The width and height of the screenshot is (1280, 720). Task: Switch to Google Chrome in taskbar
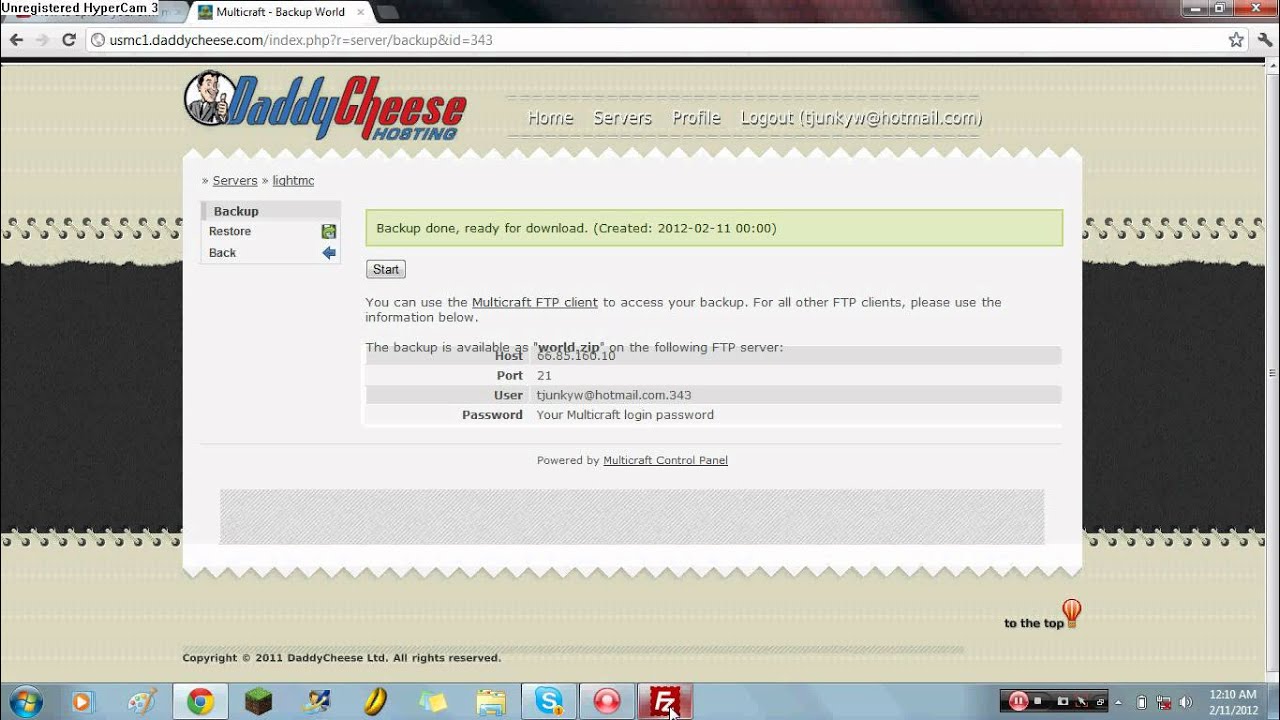[x=200, y=702]
